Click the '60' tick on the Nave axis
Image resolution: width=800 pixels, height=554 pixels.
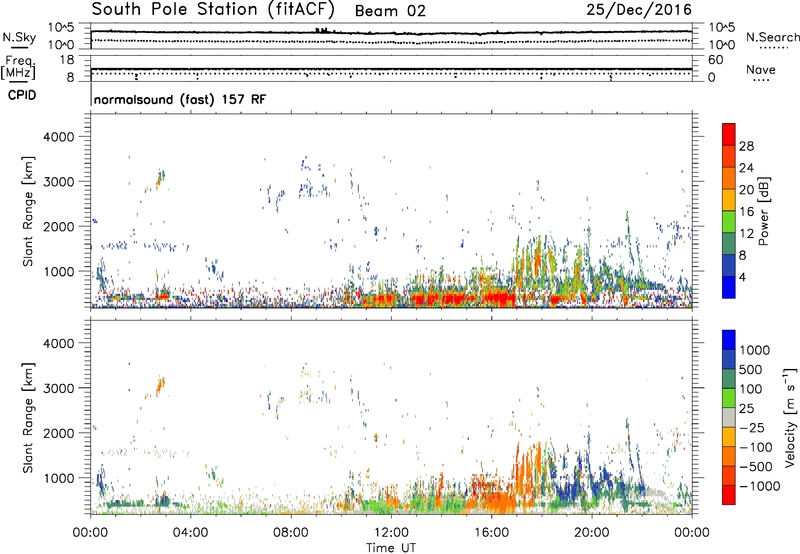(x=715, y=60)
